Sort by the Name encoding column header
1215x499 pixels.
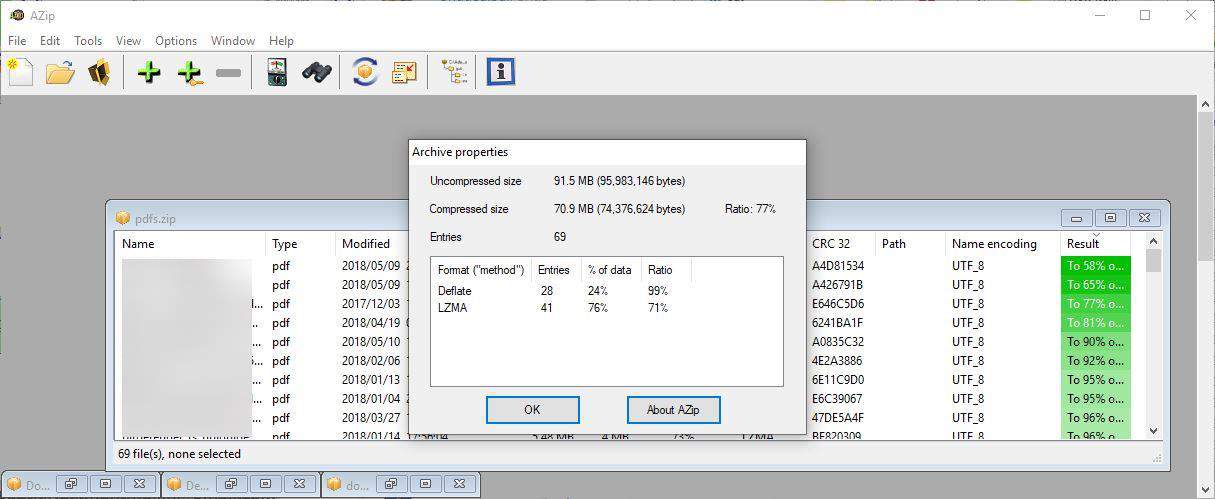pyautogui.click(x=1003, y=244)
